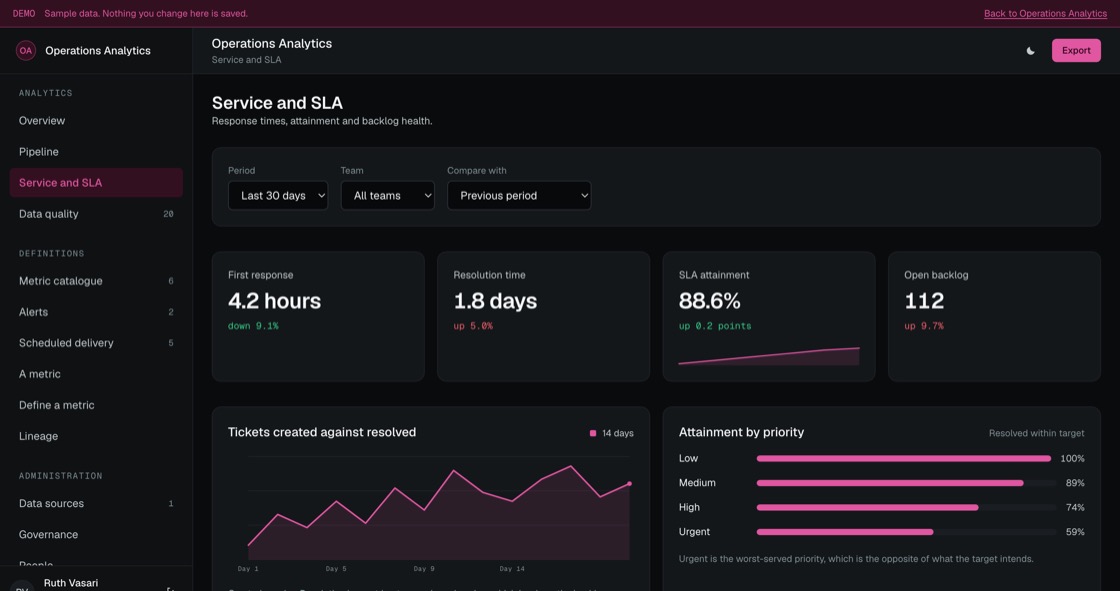Click the Alerts count badge 2
Image resolution: width=1120 pixels, height=591 pixels.
point(171,312)
